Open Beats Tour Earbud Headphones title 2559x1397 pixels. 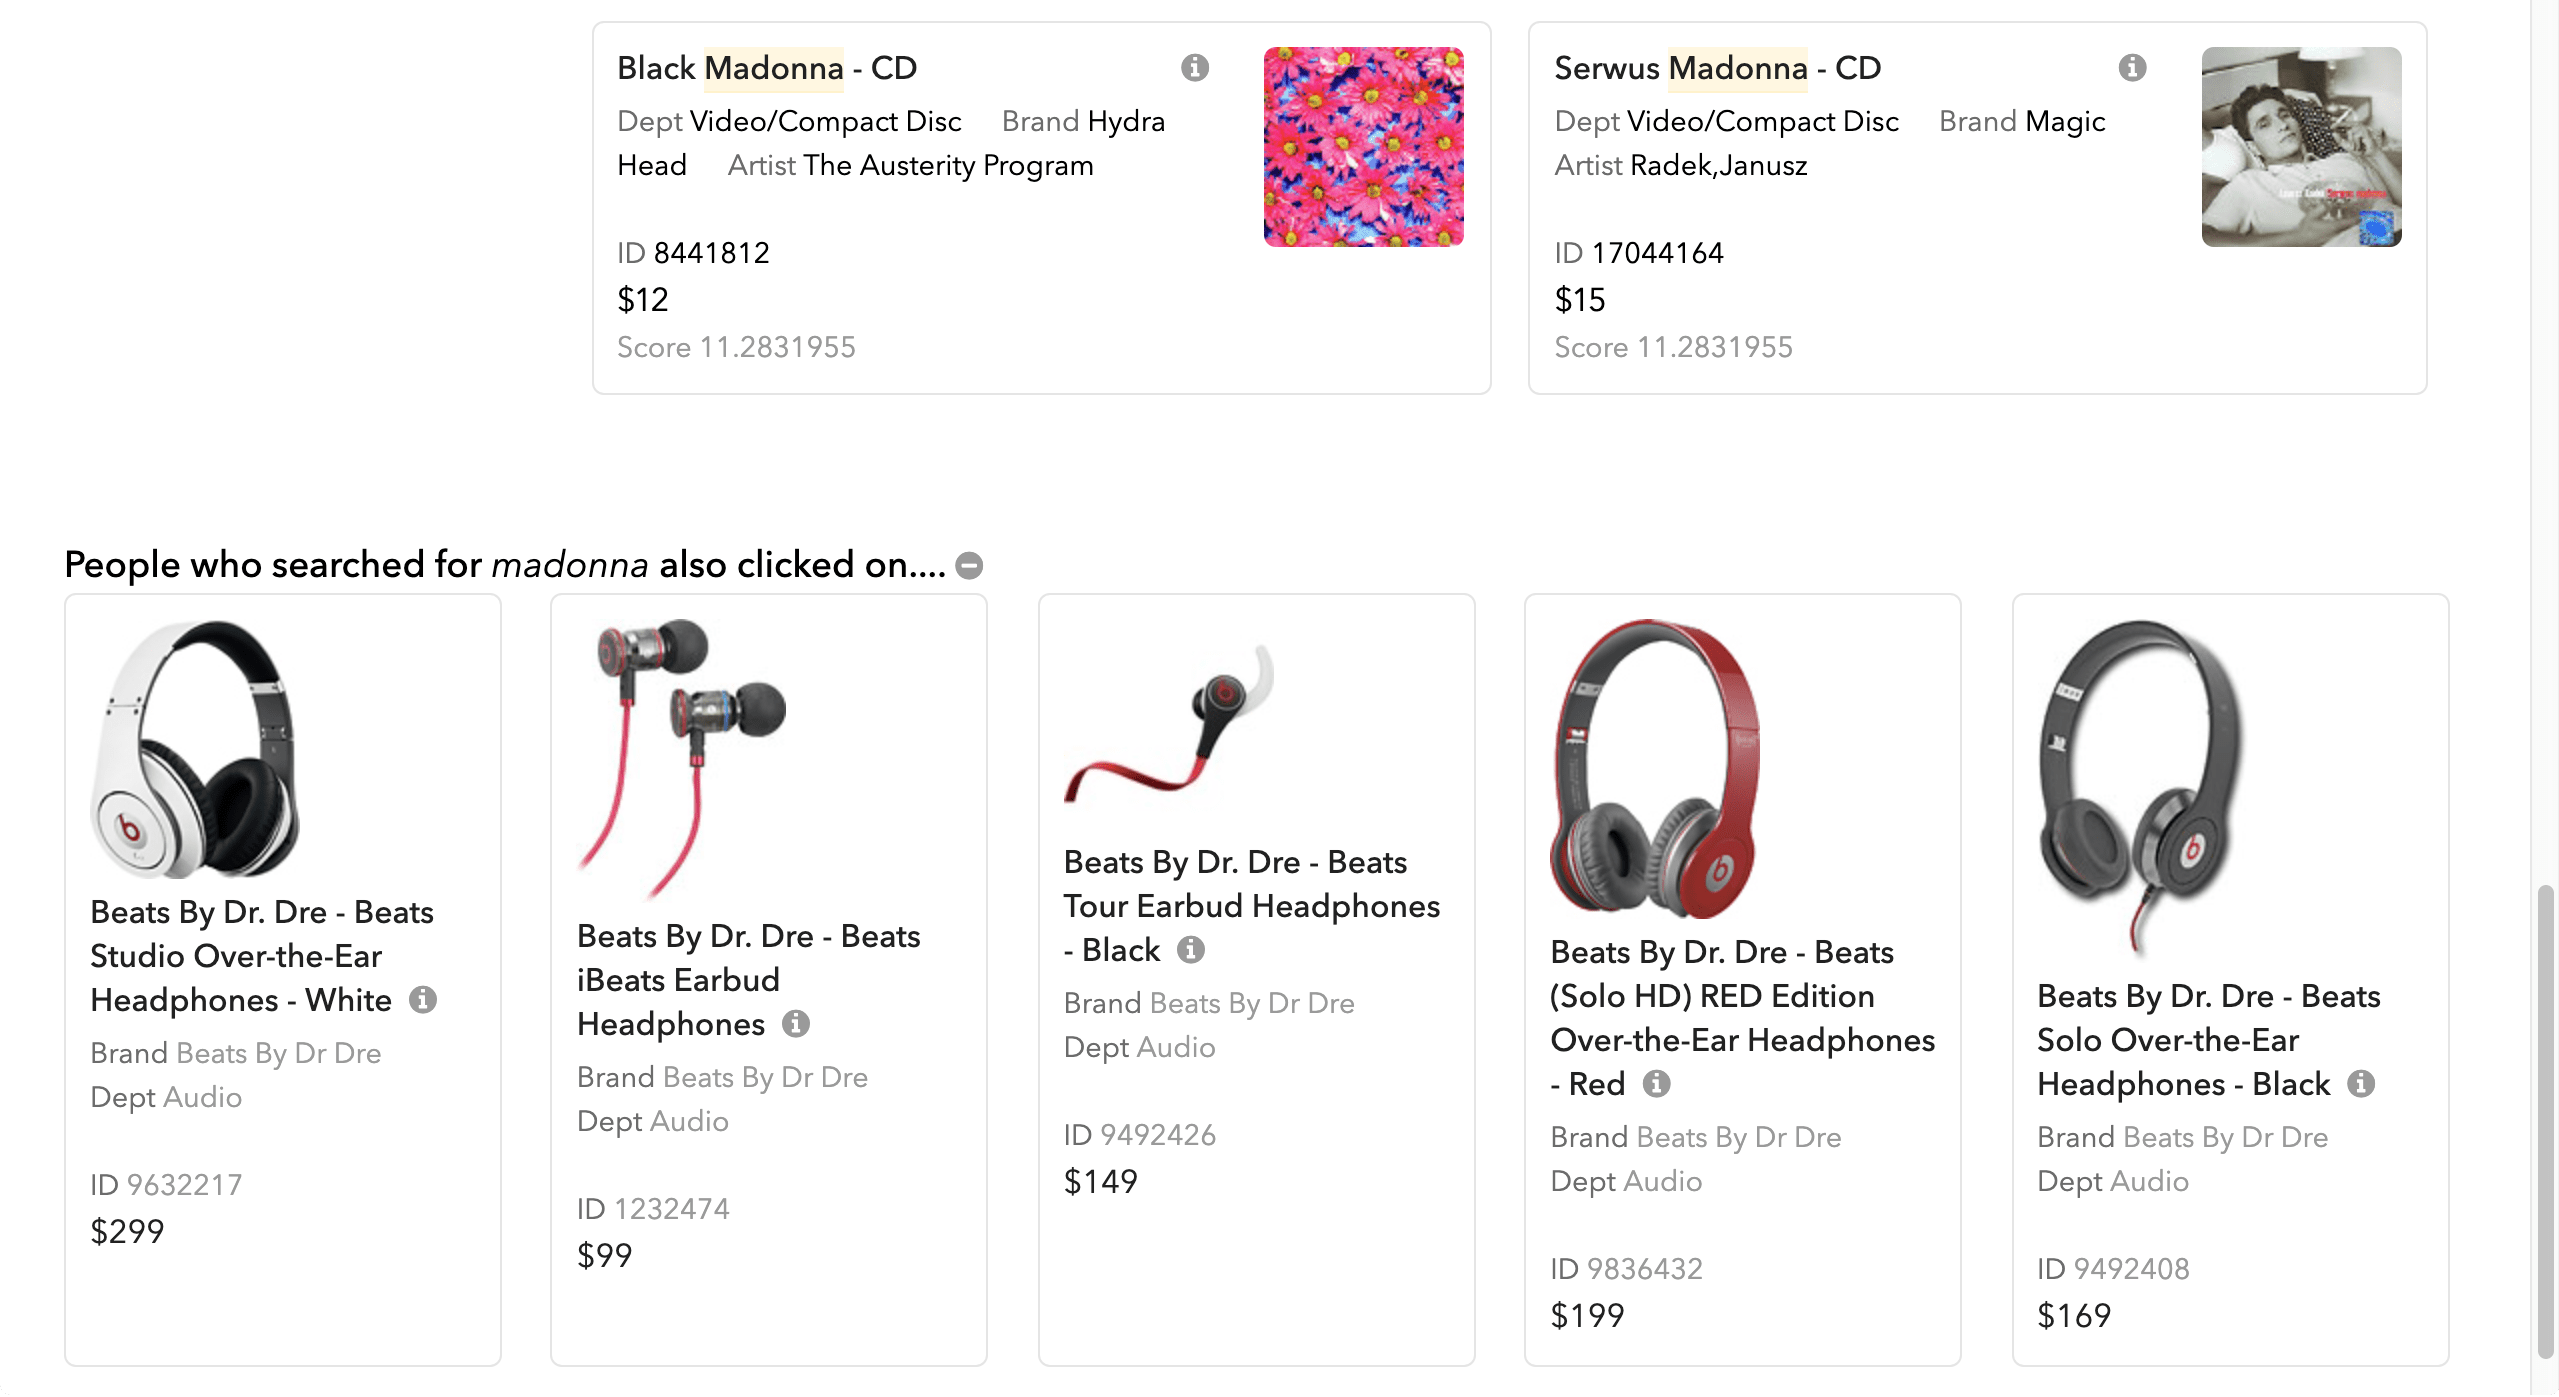pyautogui.click(x=1251, y=906)
